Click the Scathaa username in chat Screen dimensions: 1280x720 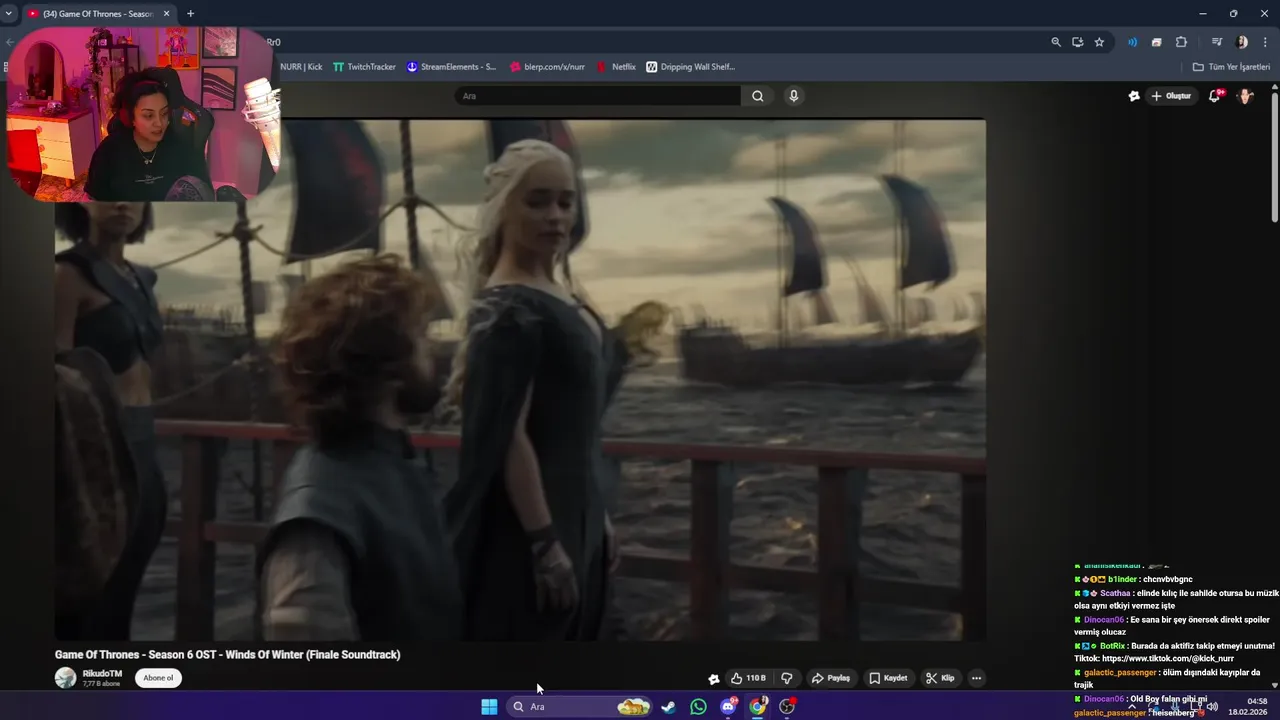(1114, 593)
